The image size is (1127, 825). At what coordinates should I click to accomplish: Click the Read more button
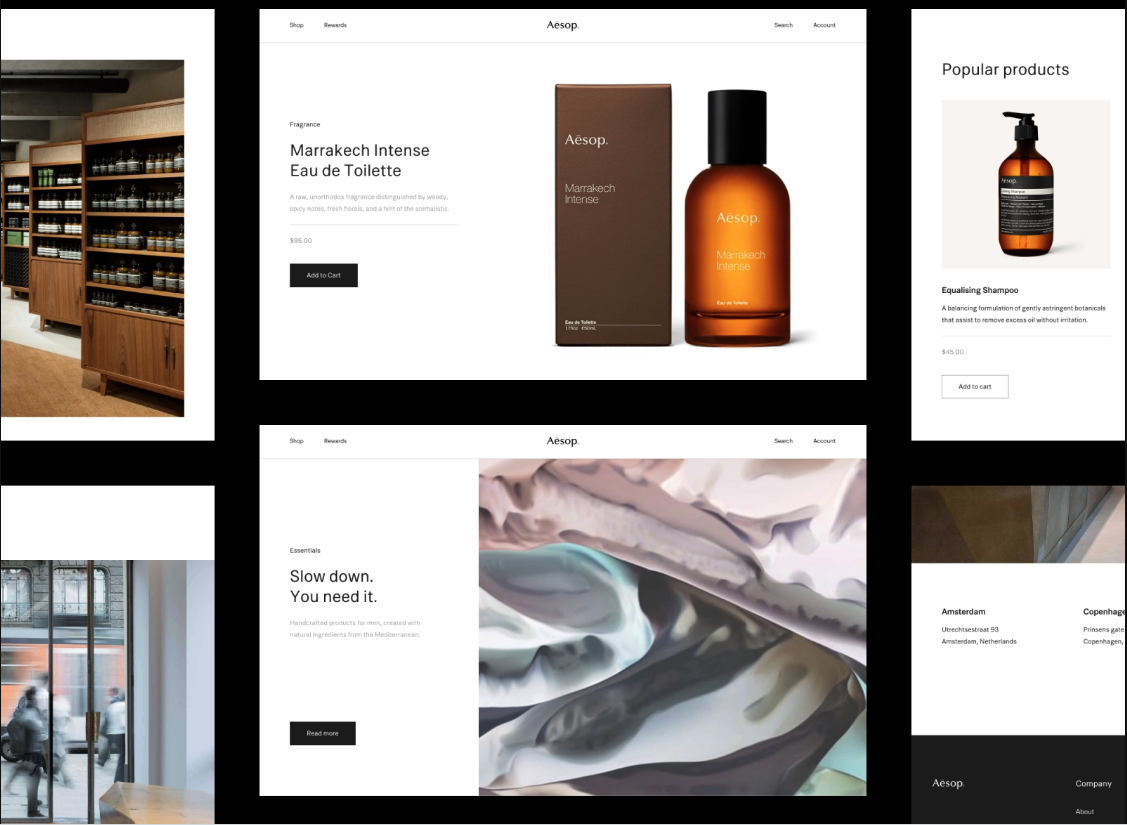tap(322, 733)
